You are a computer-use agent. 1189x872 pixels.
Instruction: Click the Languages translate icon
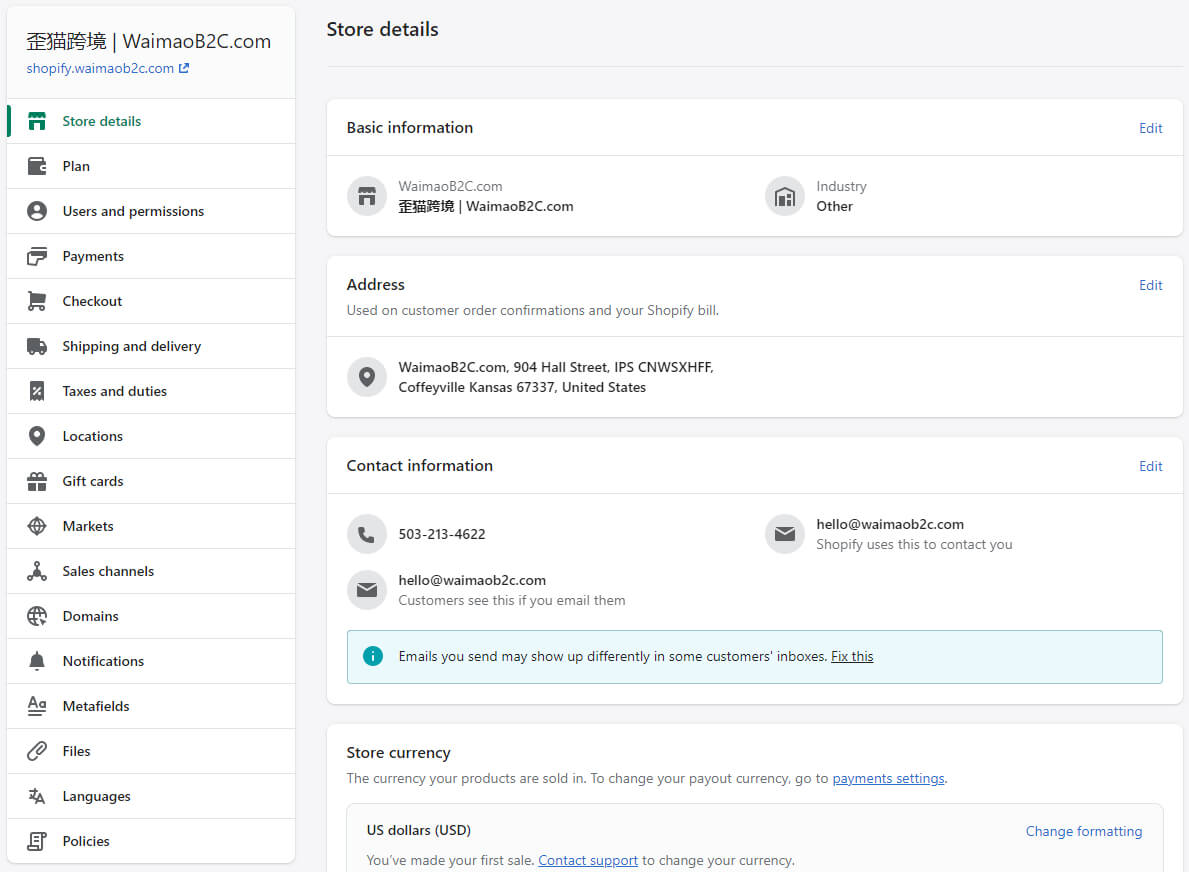point(36,796)
